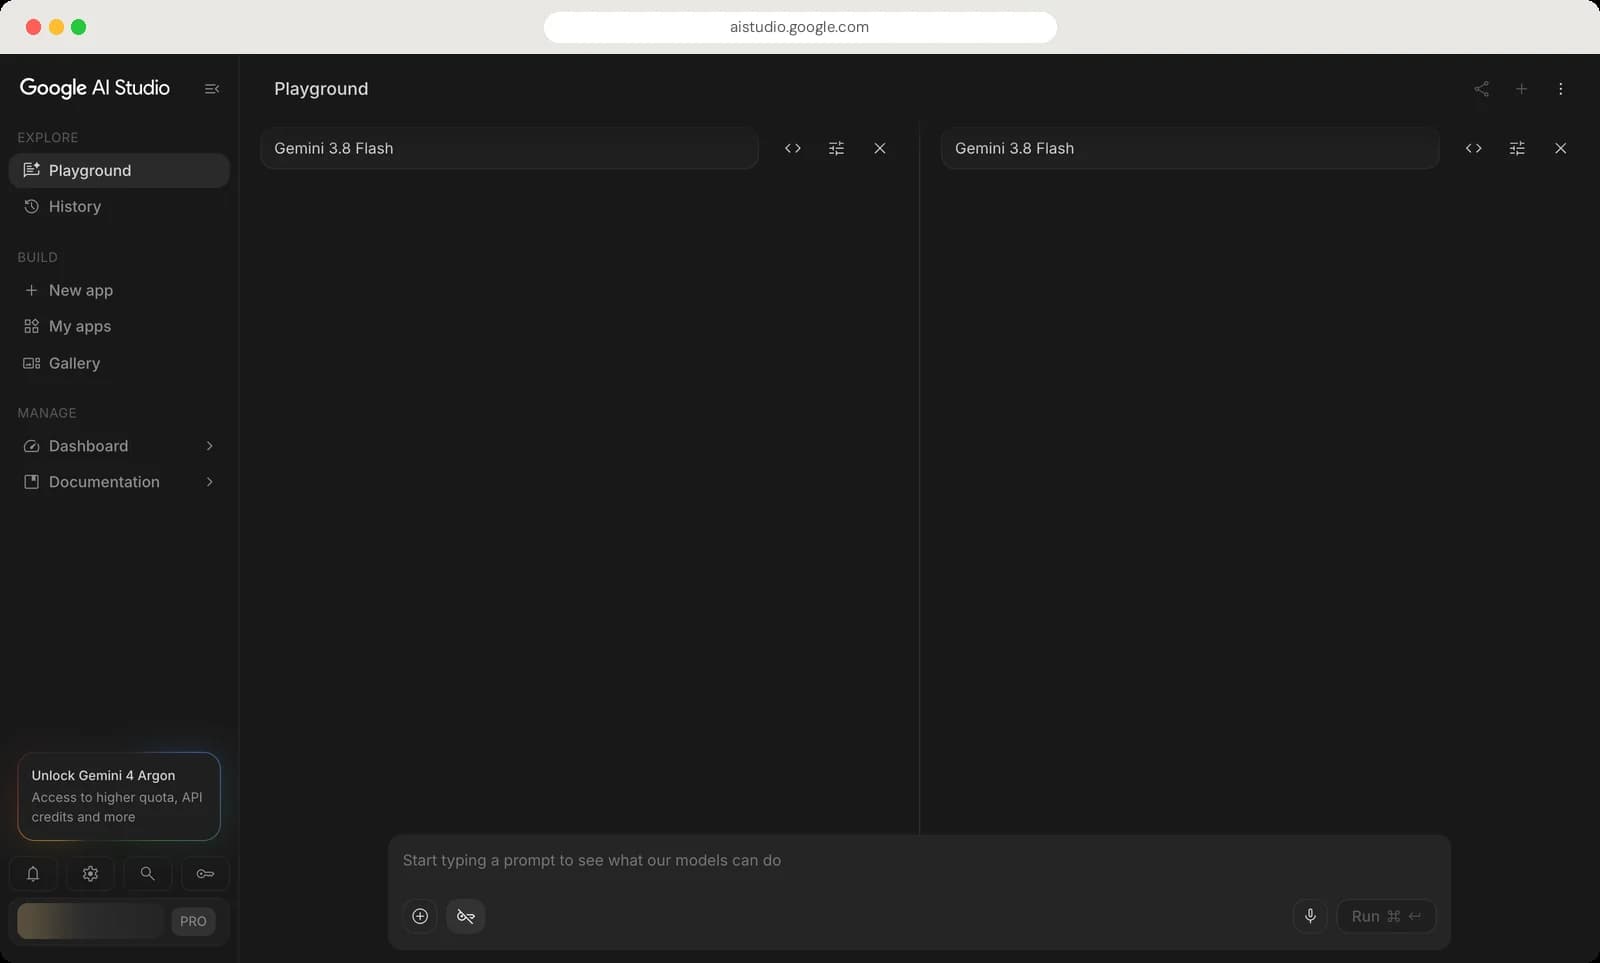Expand the Documentation submenu chevron
The width and height of the screenshot is (1600, 963).
(x=209, y=482)
